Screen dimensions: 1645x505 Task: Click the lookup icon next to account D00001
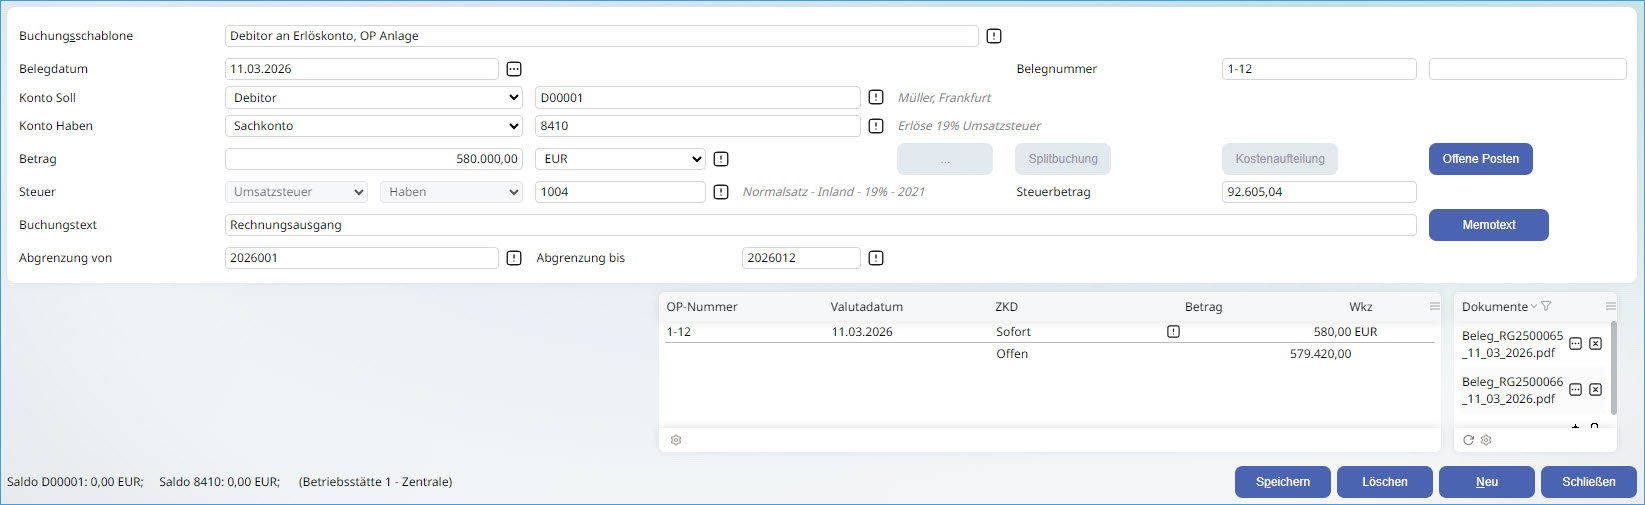tap(875, 98)
